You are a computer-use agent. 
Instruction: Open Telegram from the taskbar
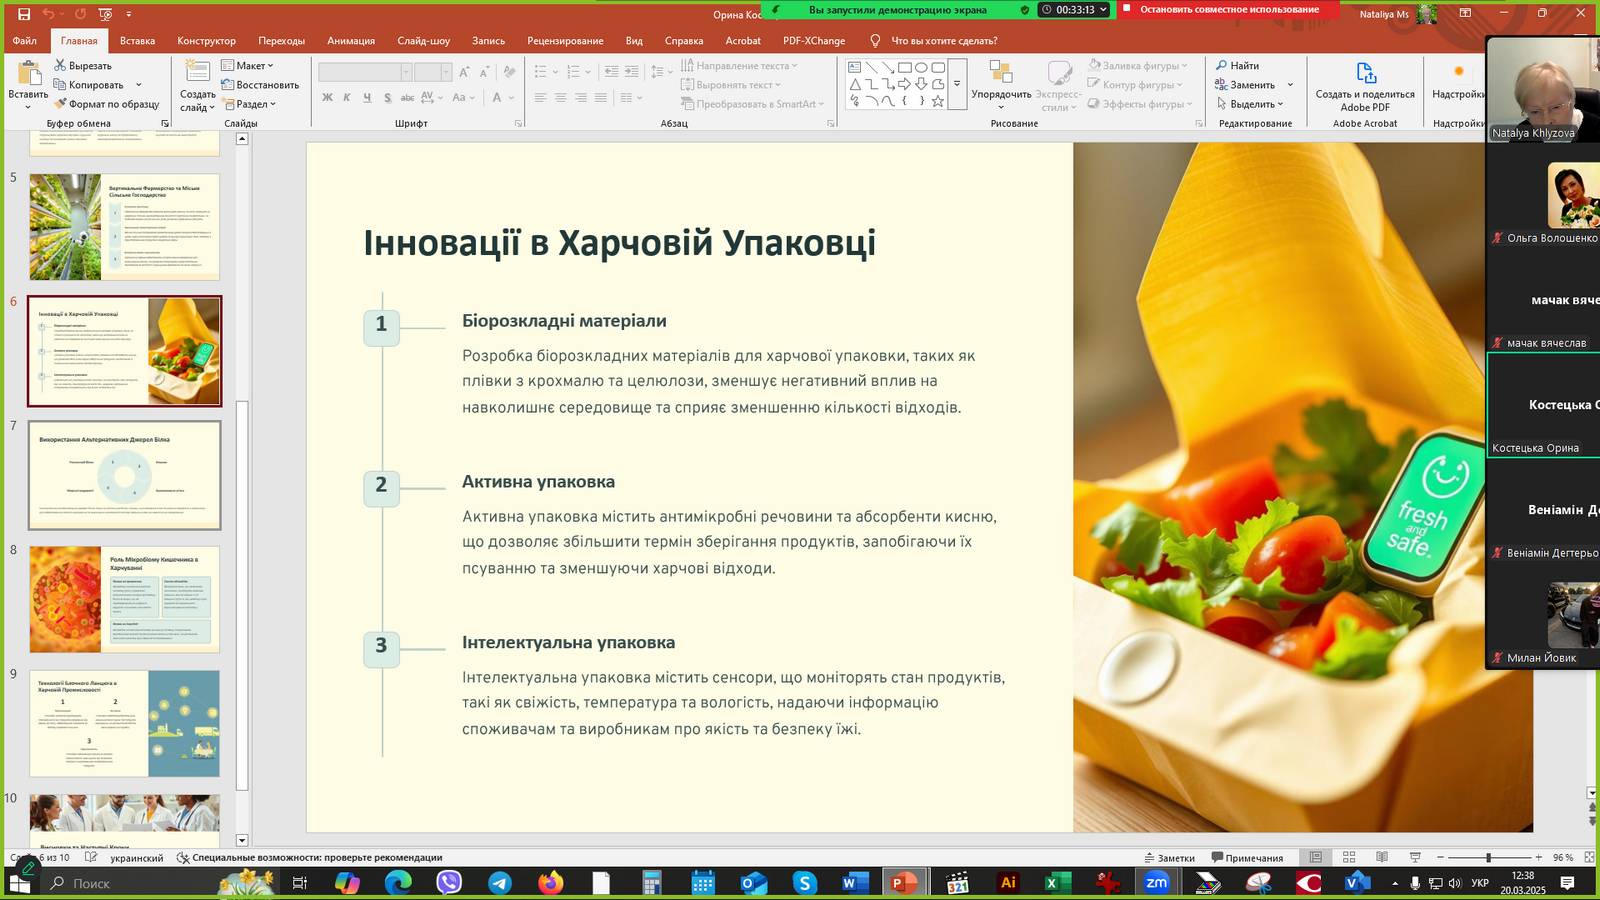tap(499, 883)
